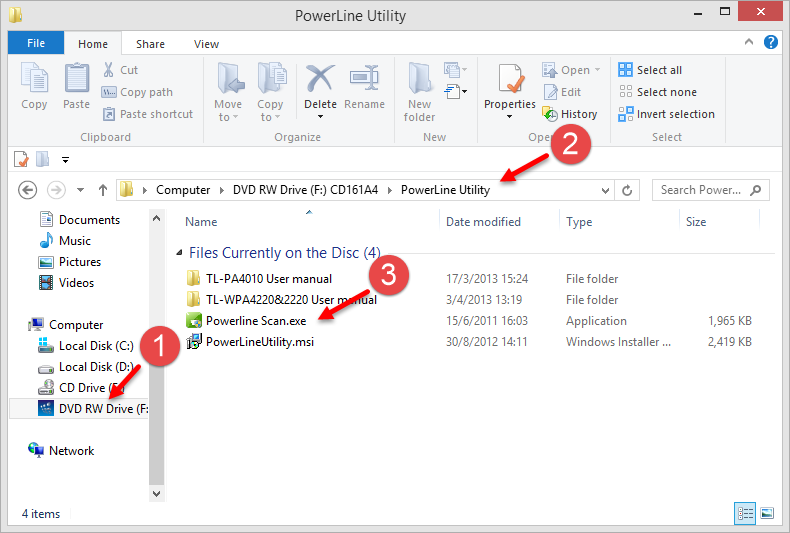Click the Forward navigation arrow
Screen dimensions: 790x533
coord(56,190)
